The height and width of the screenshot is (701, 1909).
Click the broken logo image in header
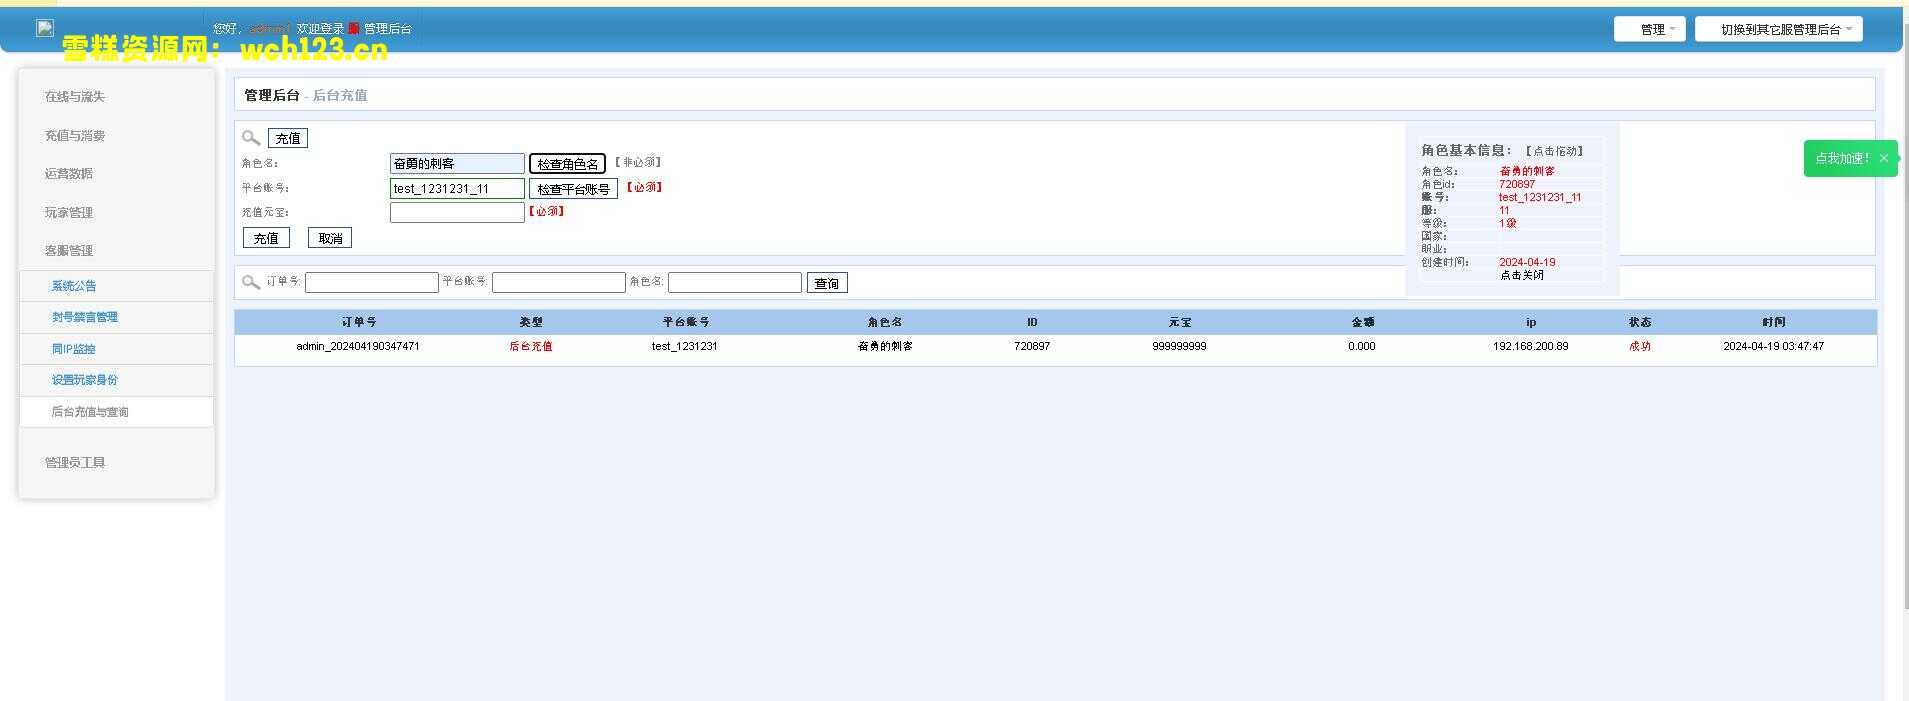tap(45, 28)
